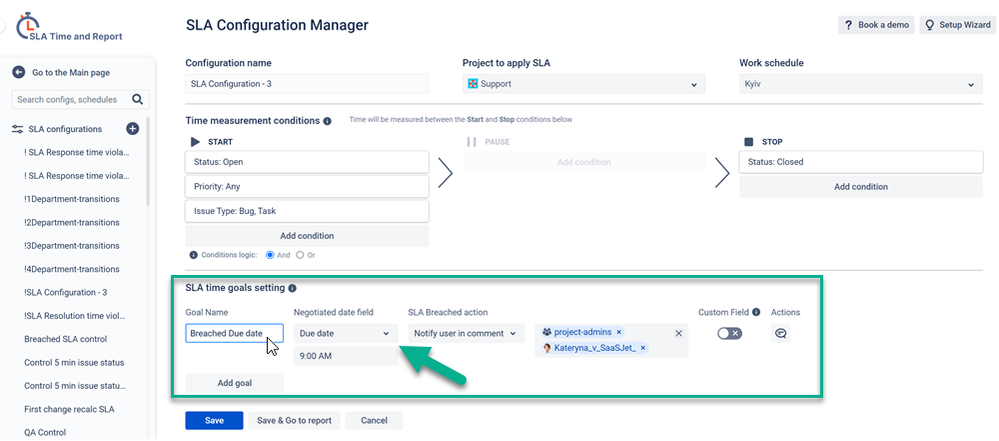Viewport: 999px width, 441px height.
Task: Click the Goal Name input field
Action: pyautogui.click(x=234, y=333)
